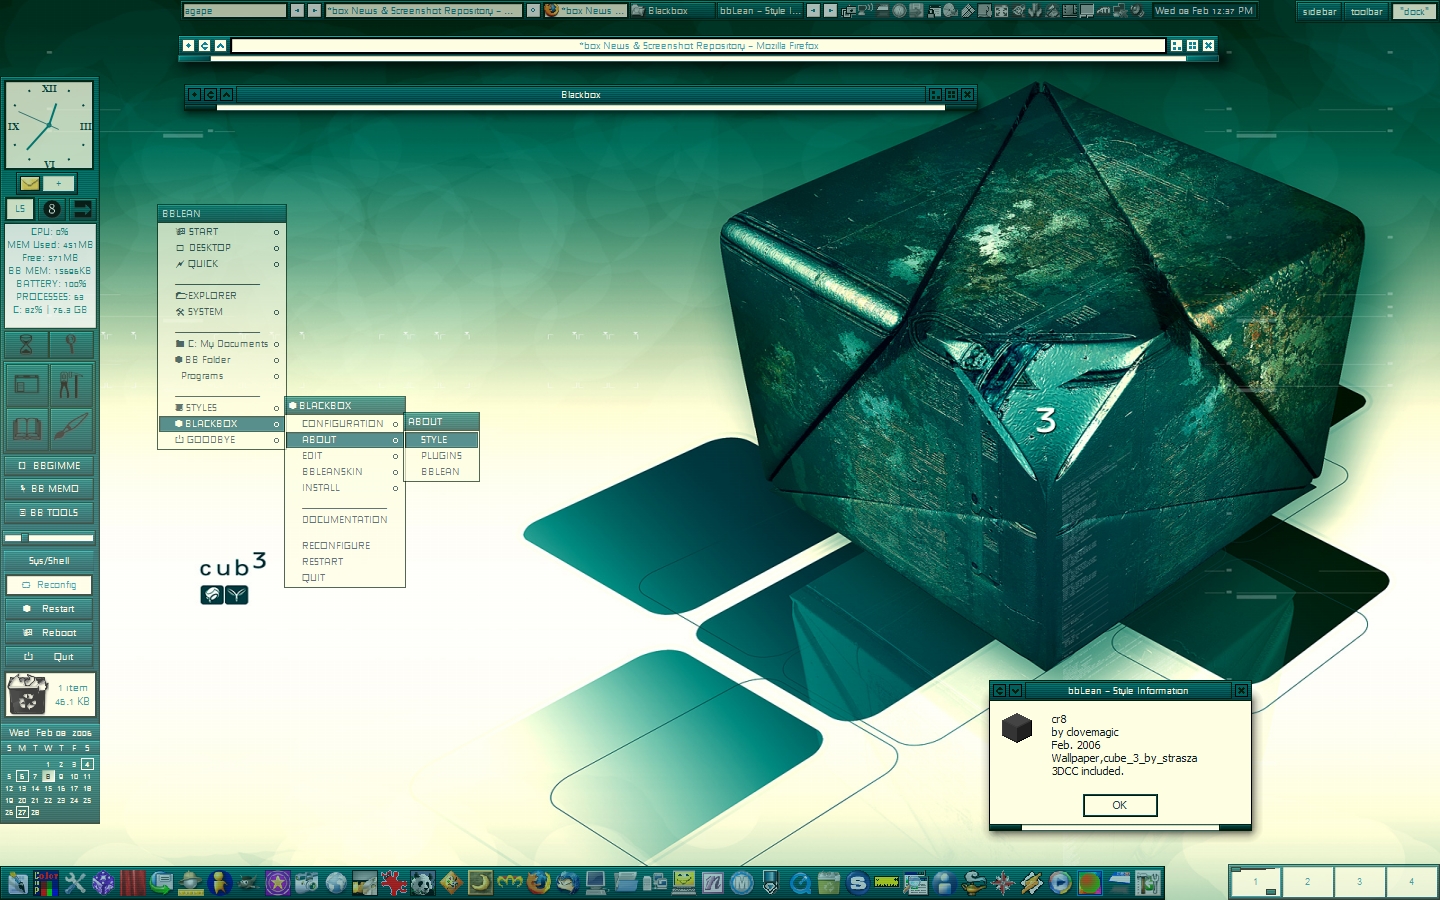Open the crossed wrench tools dock icon

75,883
